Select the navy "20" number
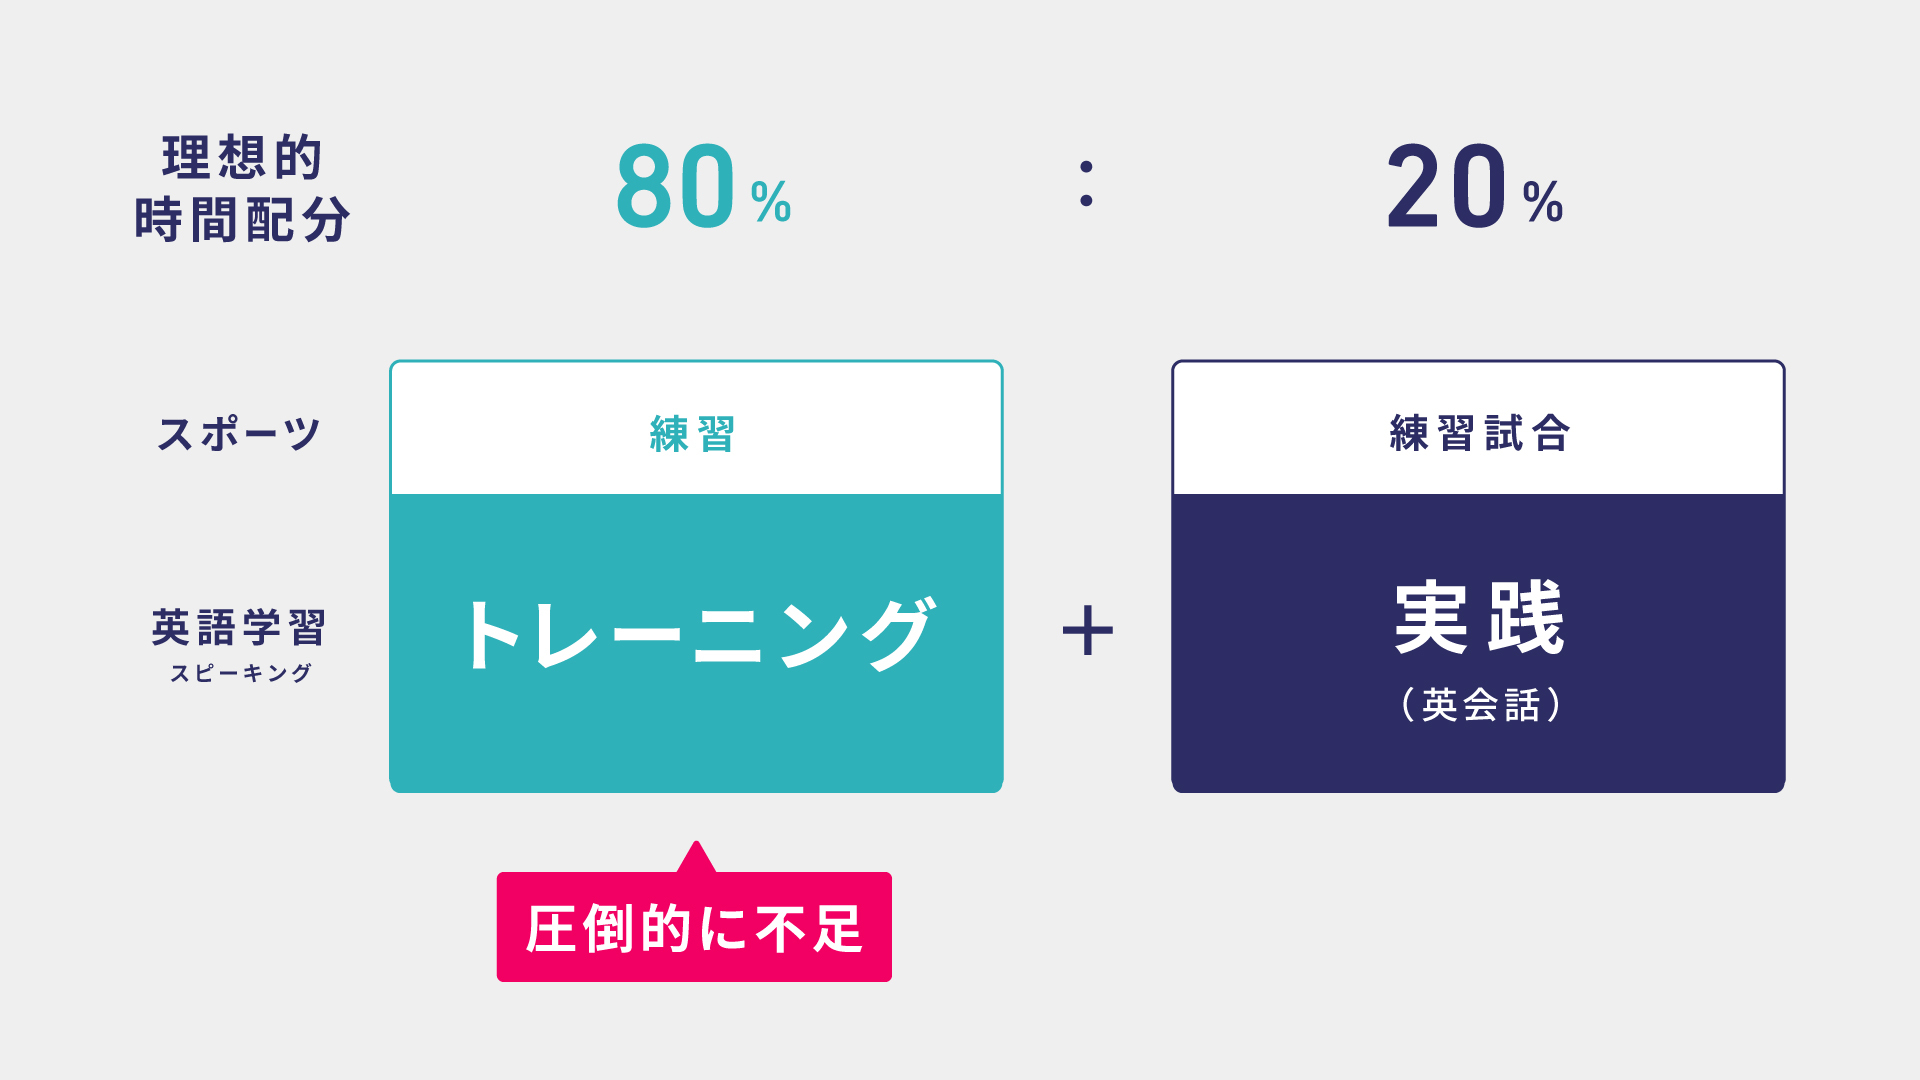The width and height of the screenshot is (1920, 1080). (1446, 187)
